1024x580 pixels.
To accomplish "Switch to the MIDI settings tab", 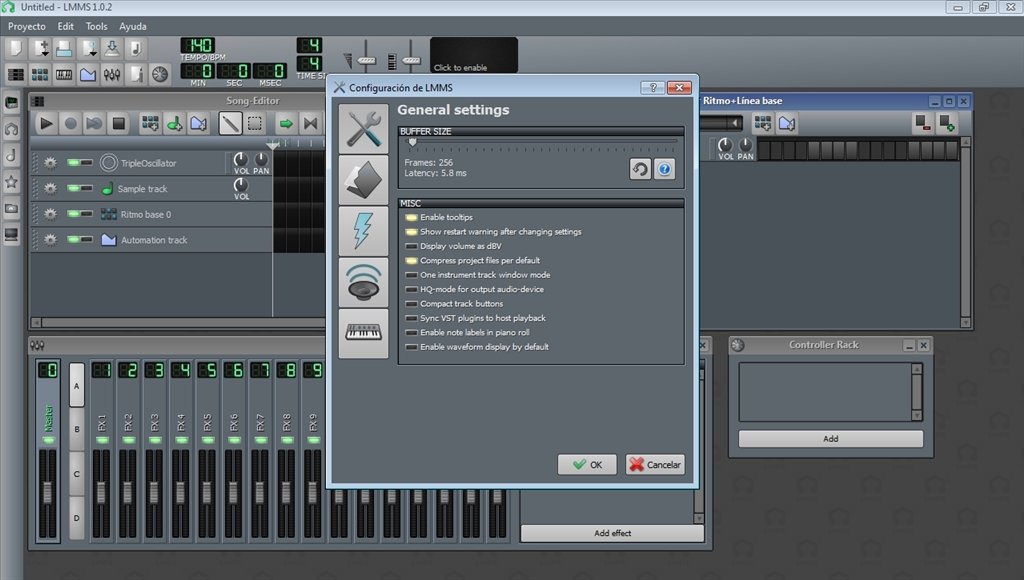I will (x=364, y=334).
